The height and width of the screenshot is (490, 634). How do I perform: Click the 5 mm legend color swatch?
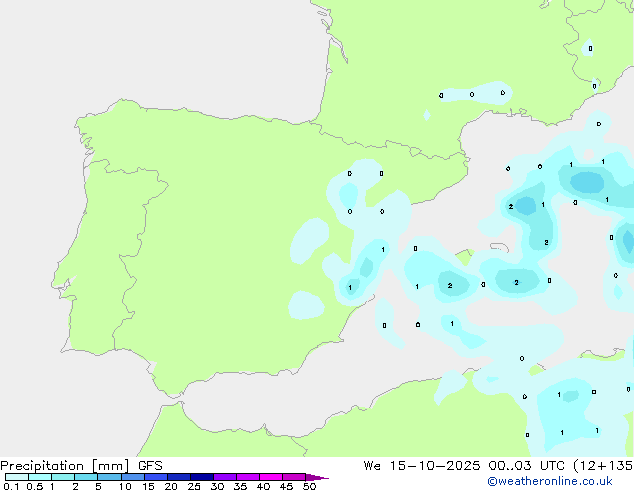109,477
